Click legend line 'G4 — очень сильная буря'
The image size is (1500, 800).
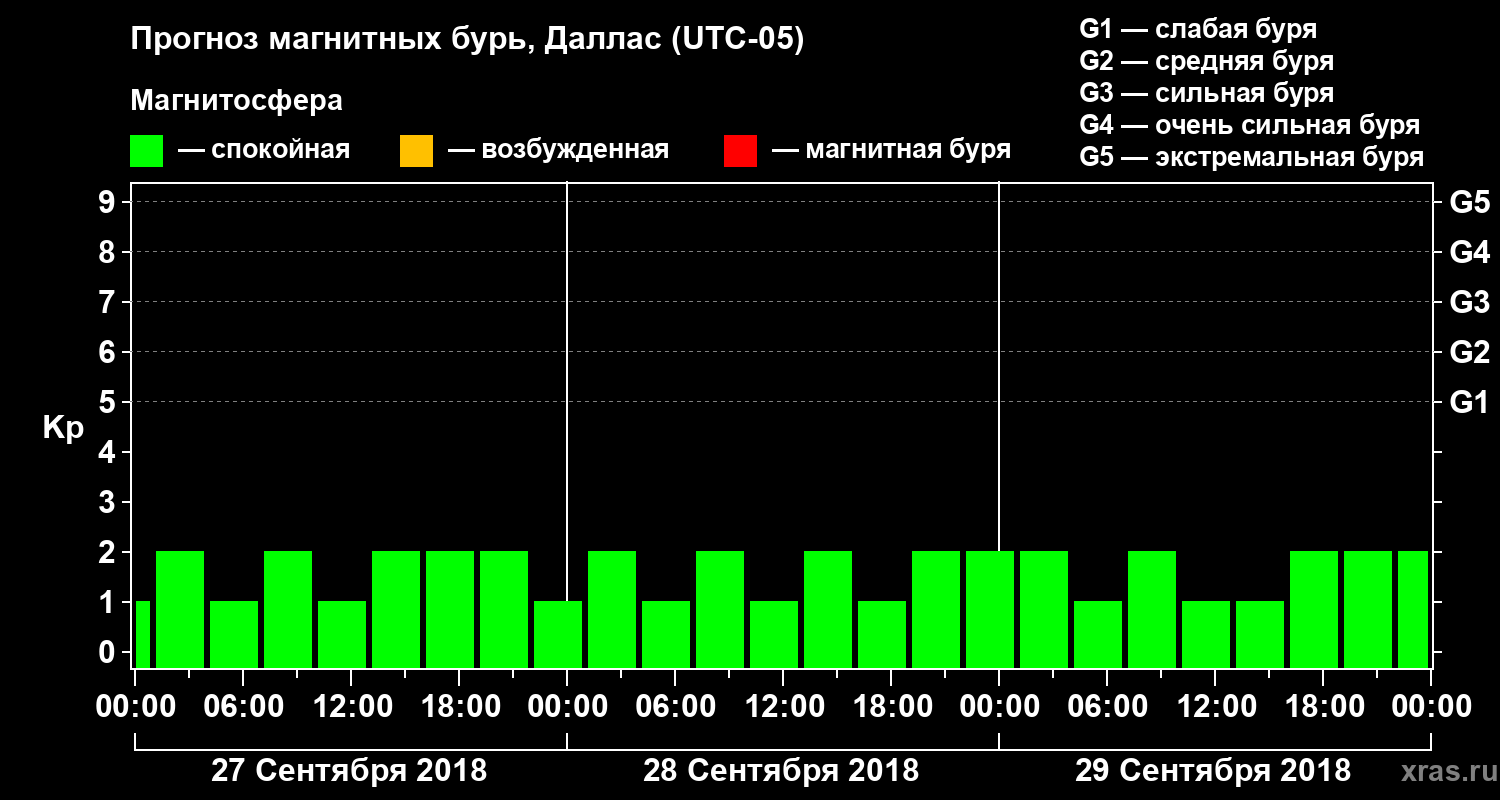[x=1250, y=125]
